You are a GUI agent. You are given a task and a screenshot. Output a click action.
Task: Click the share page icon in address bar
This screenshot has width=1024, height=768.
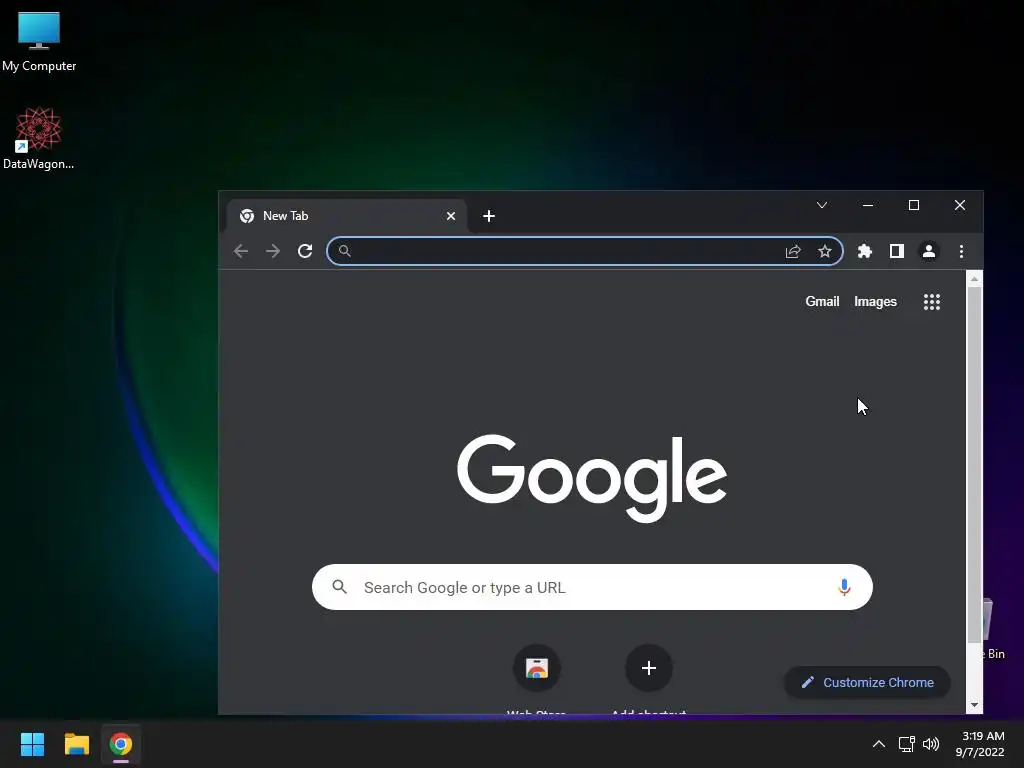point(793,251)
